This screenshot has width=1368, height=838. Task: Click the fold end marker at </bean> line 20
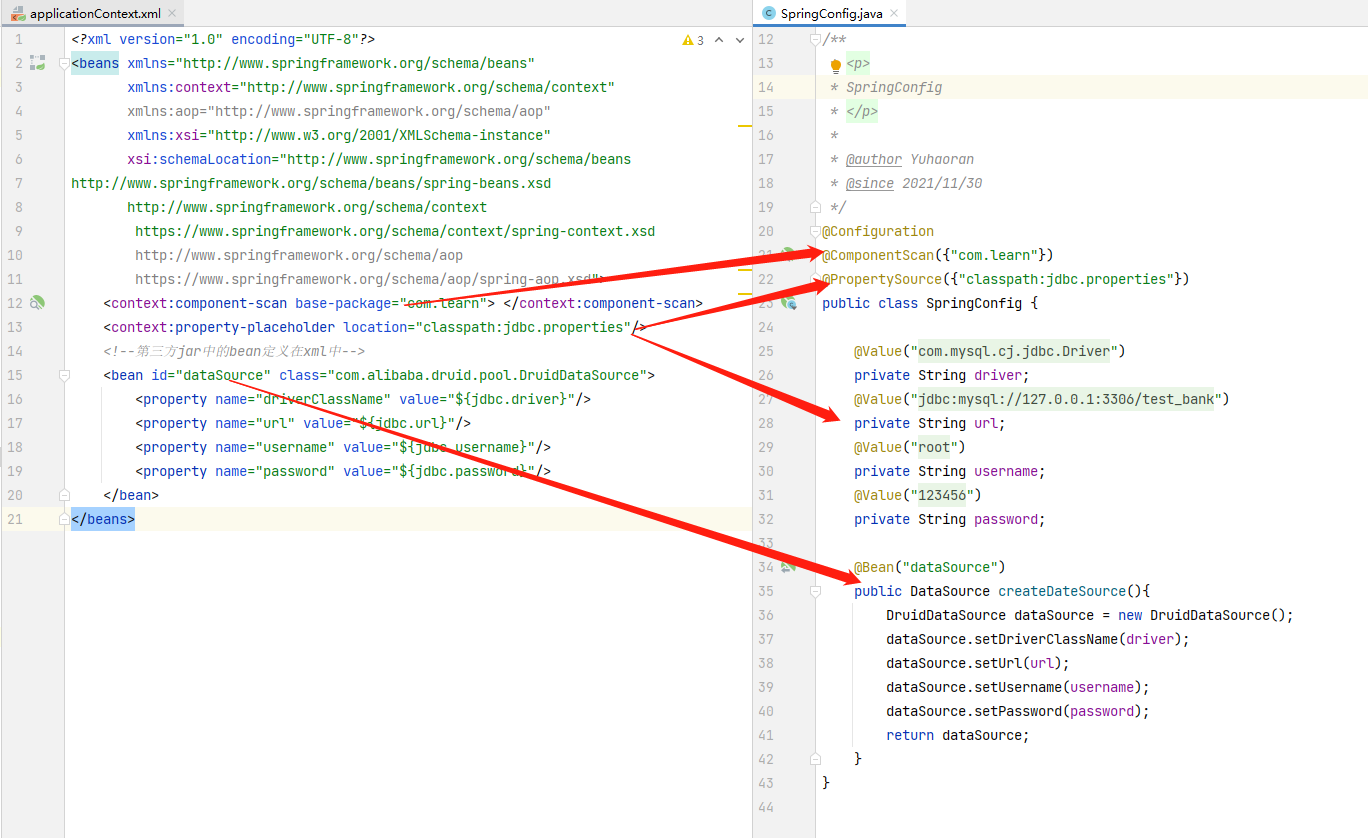coord(65,495)
